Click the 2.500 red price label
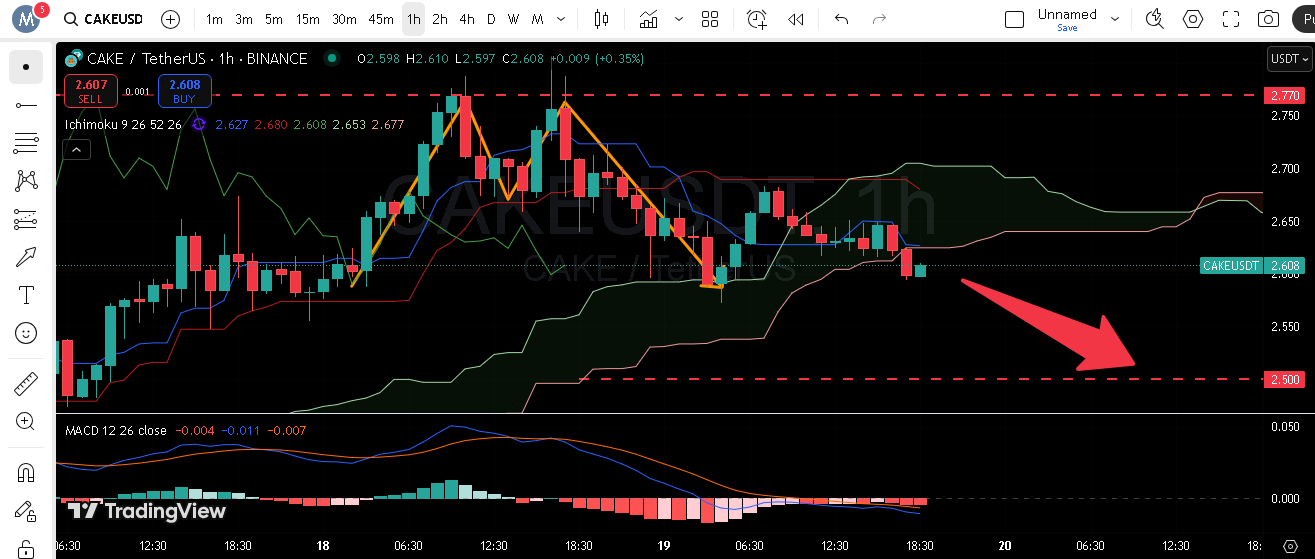This screenshot has height=559, width=1315. (x=1284, y=380)
